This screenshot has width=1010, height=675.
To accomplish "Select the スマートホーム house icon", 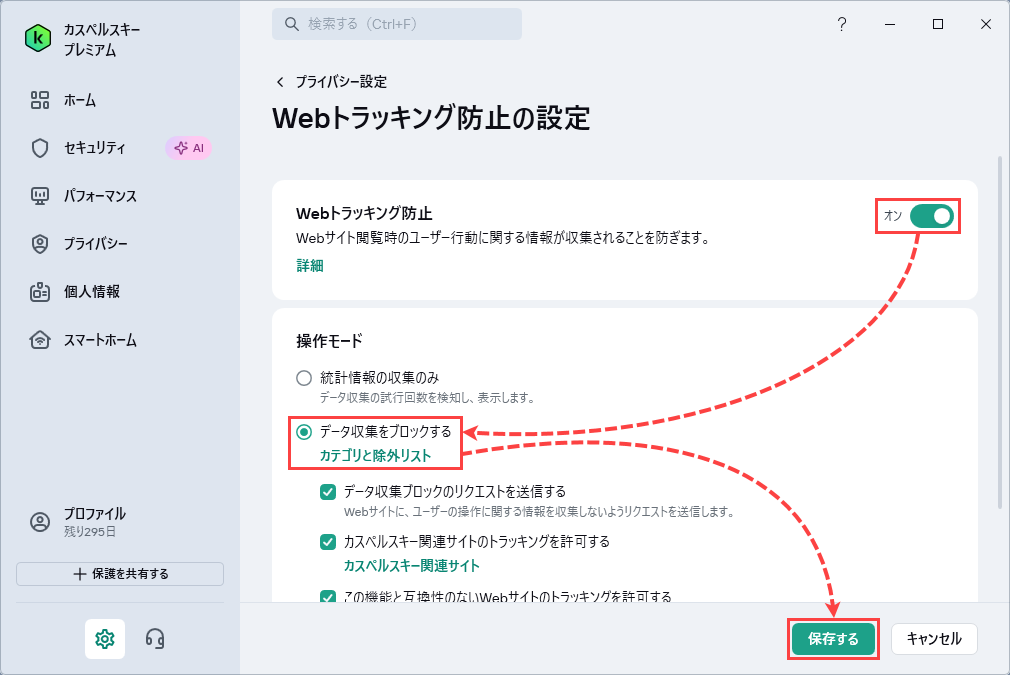I will (x=40, y=339).
